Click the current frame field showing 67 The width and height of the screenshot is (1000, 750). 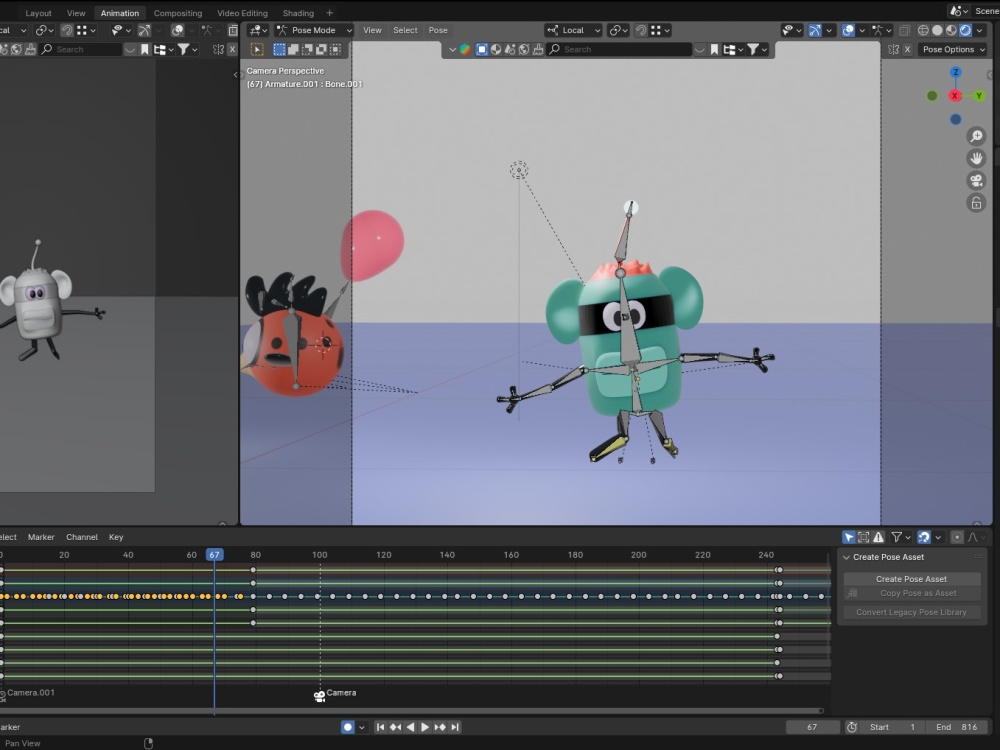pyautogui.click(x=812, y=727)
